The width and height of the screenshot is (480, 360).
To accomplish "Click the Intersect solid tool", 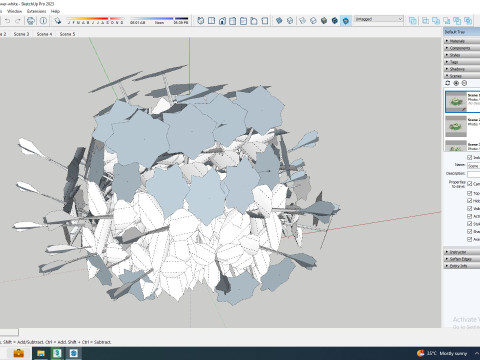I will (x=426, y=21).
